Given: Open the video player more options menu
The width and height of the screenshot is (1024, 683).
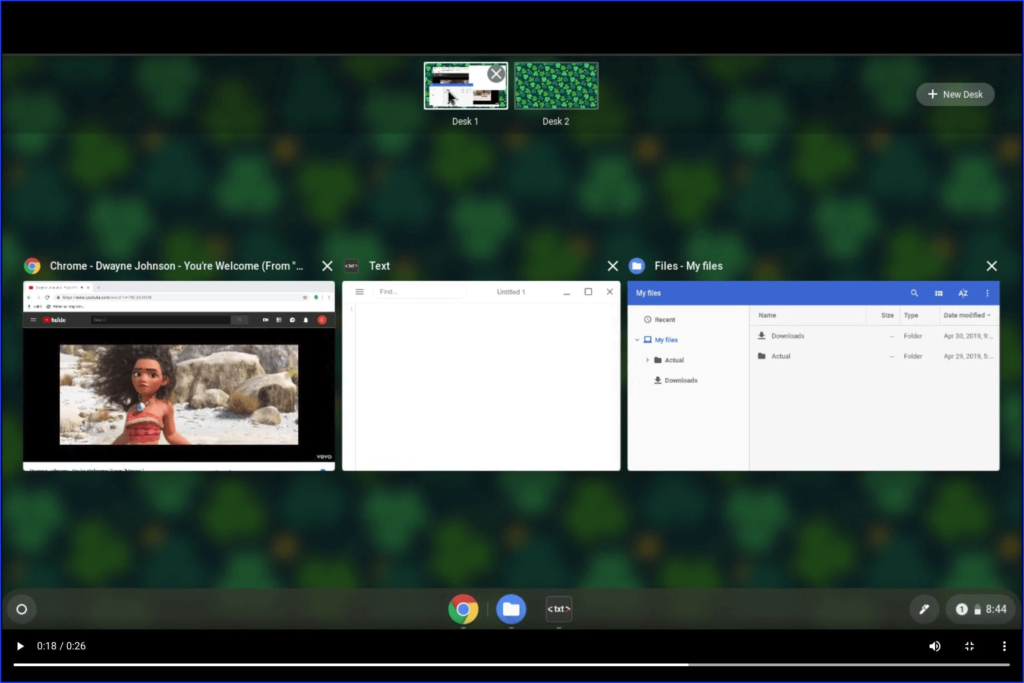Looking at the screenshot, I should pos(1004,646).
